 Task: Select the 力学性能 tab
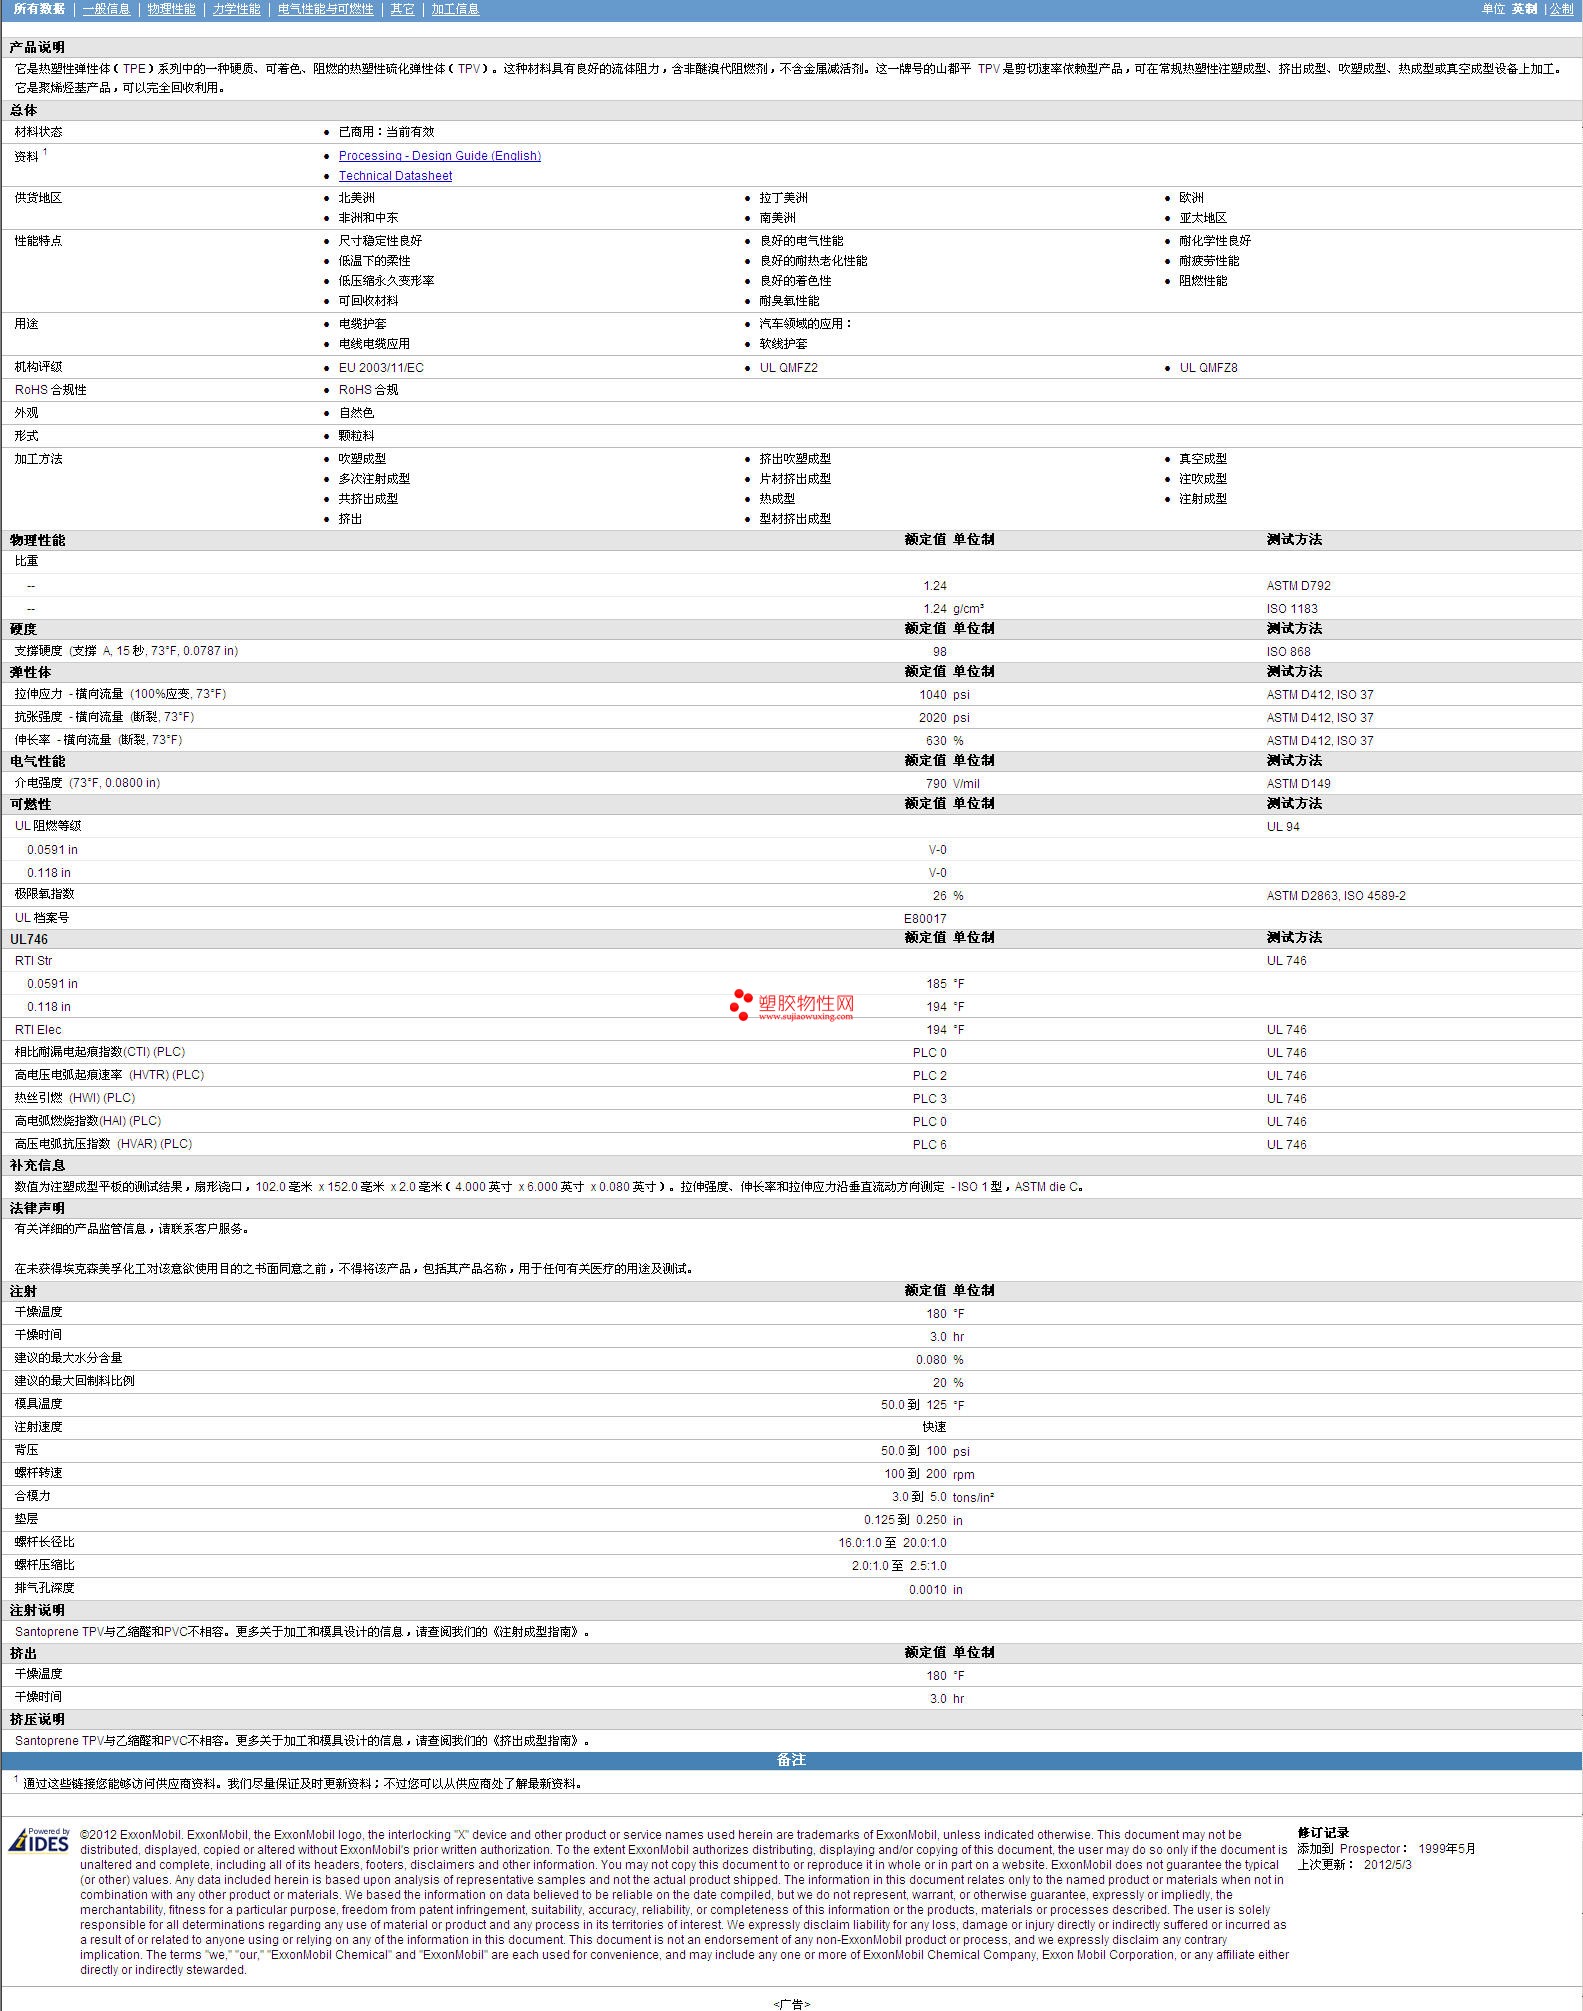[x=236, y=9]
